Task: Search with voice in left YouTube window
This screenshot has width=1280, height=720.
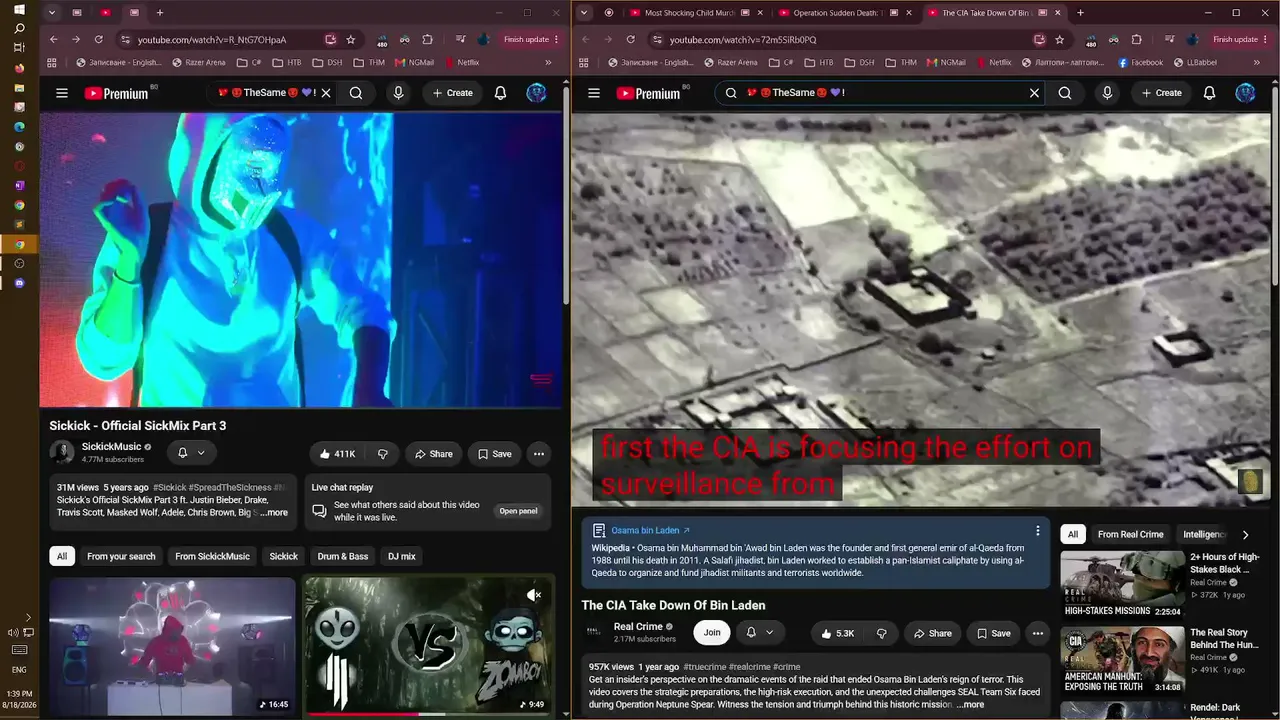Action: pos(398,93)
